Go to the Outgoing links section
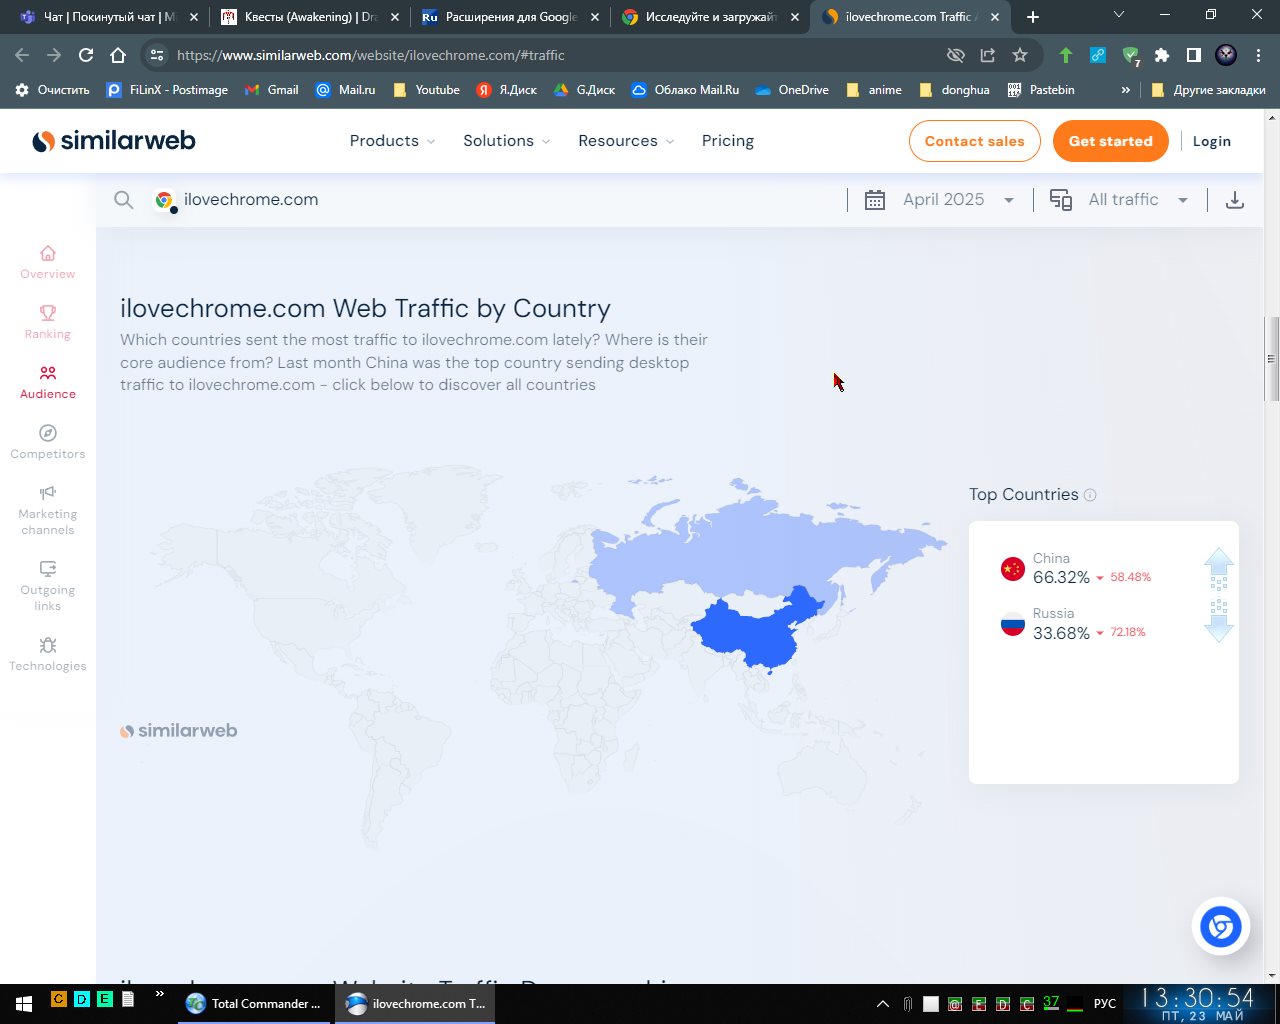 (x=47, y=586)
